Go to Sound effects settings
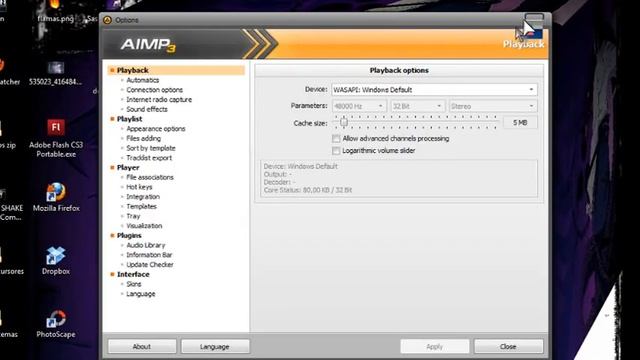 147,109
